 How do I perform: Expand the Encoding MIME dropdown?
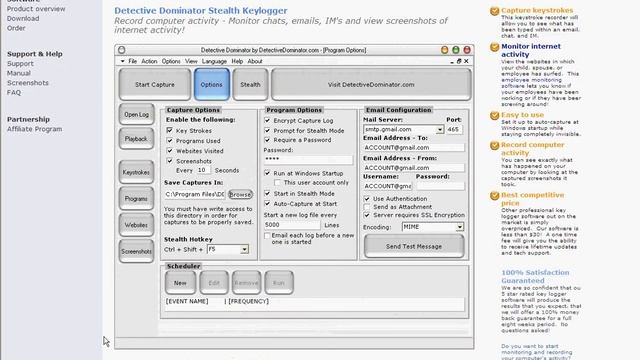pos(460,227)
